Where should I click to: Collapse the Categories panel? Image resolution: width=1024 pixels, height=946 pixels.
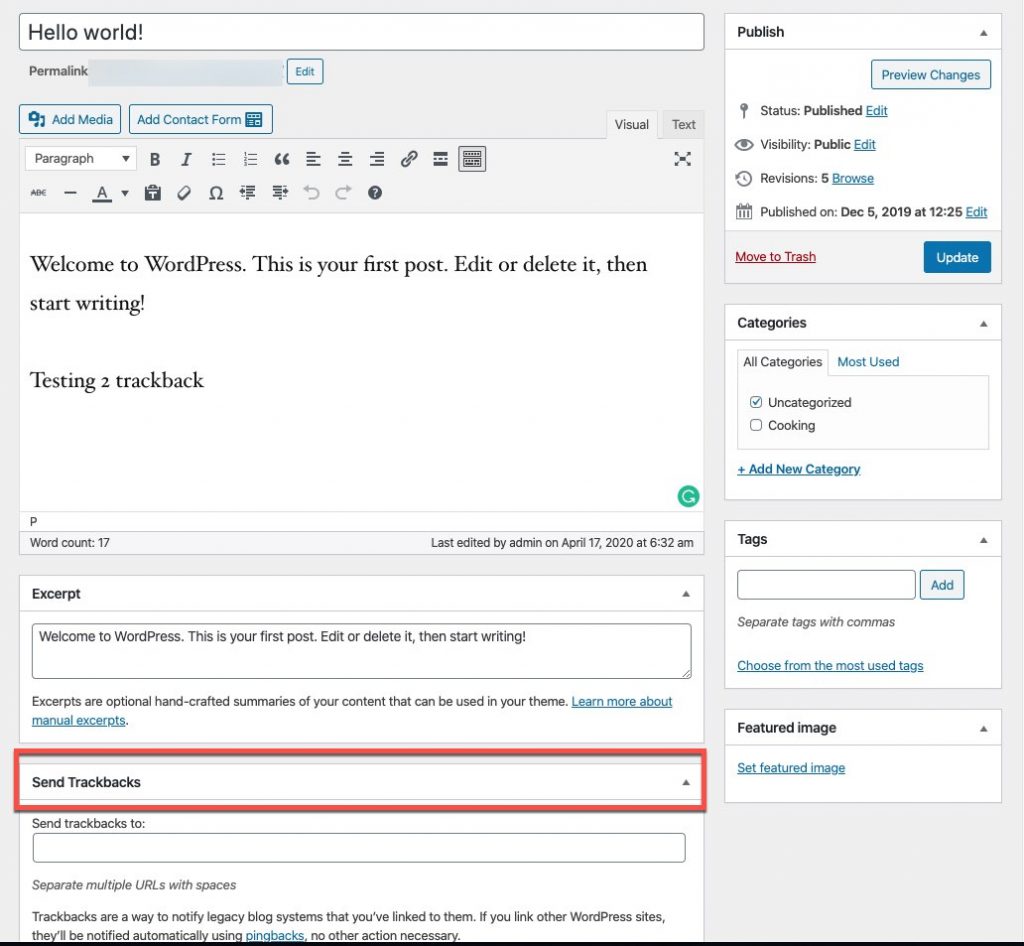(984, 324)
